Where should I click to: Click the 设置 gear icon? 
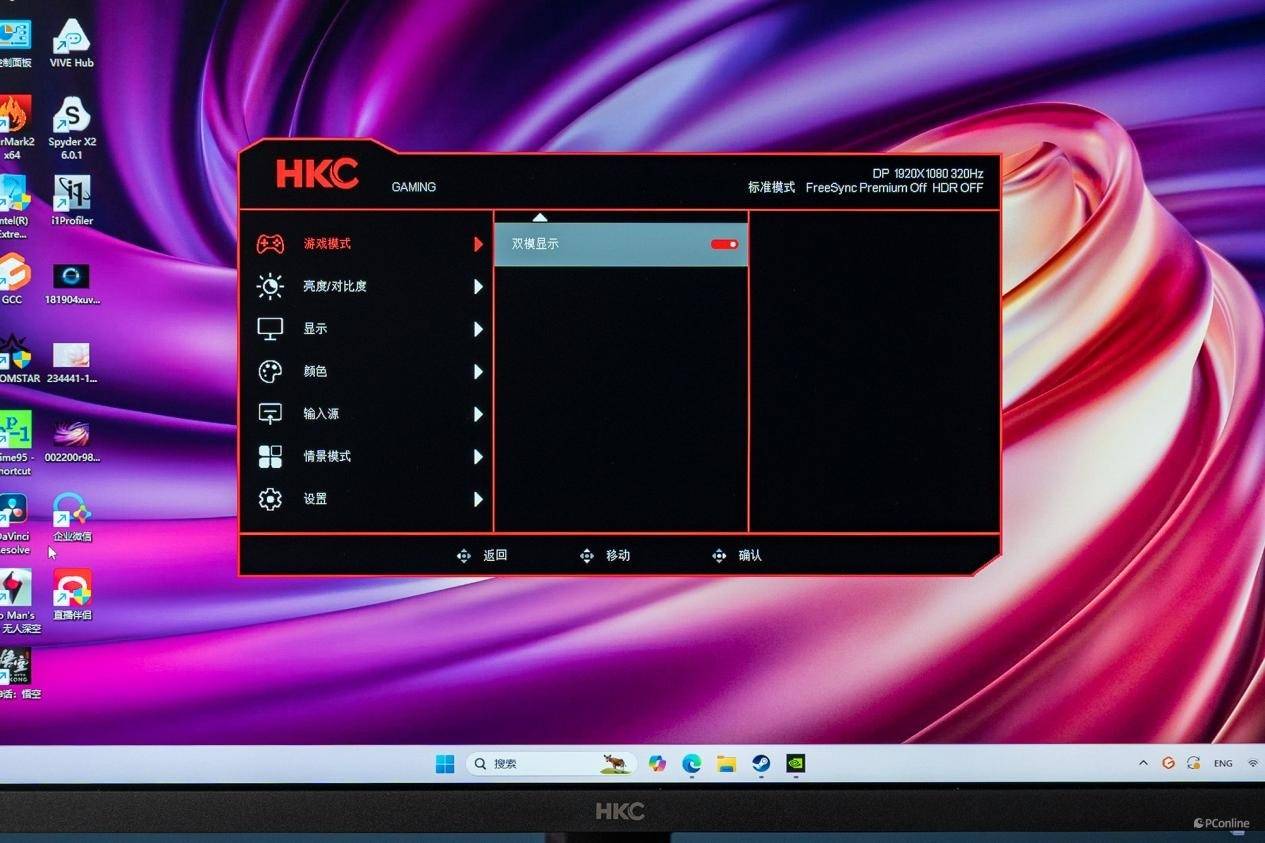coord(270,499)
